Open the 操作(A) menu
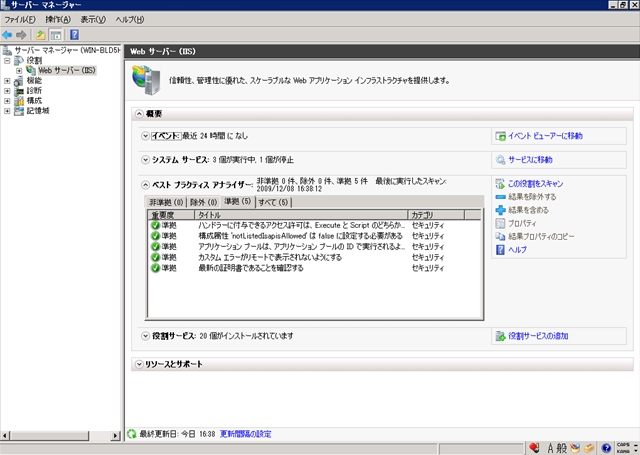Viewport: 640px width, 455px height. 58,20
